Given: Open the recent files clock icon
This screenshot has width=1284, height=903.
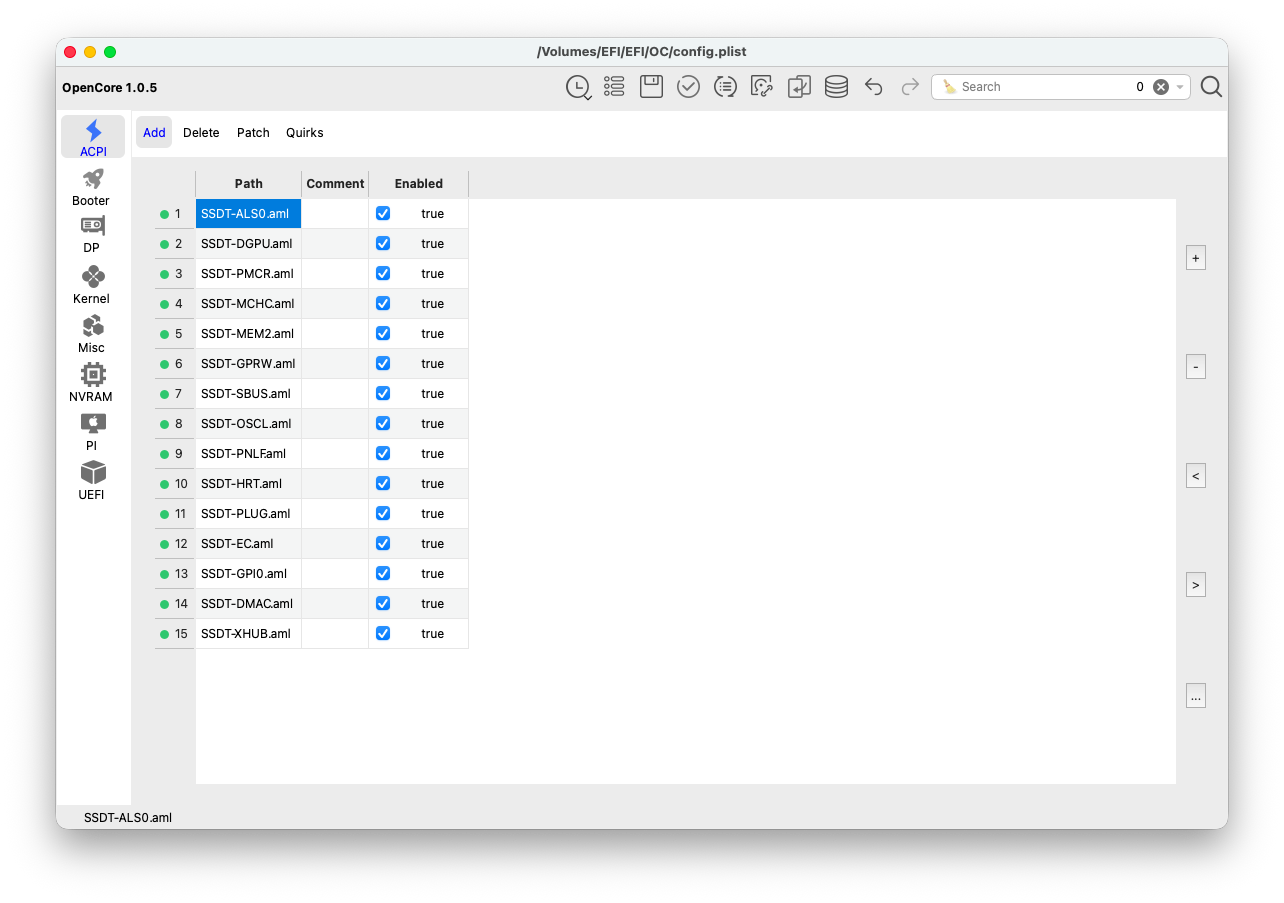Looking at the screenshot, I should (578, 87).
